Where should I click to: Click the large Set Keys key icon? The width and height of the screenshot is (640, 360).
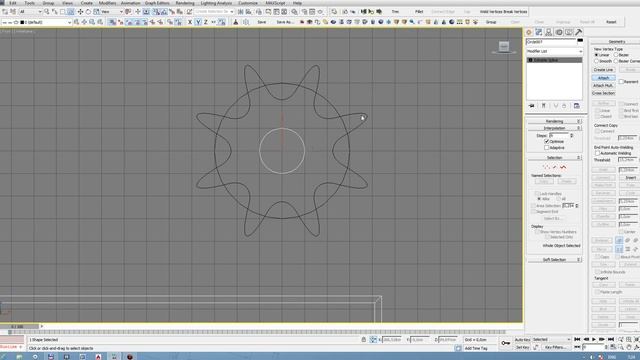click(x=505, y=343)
